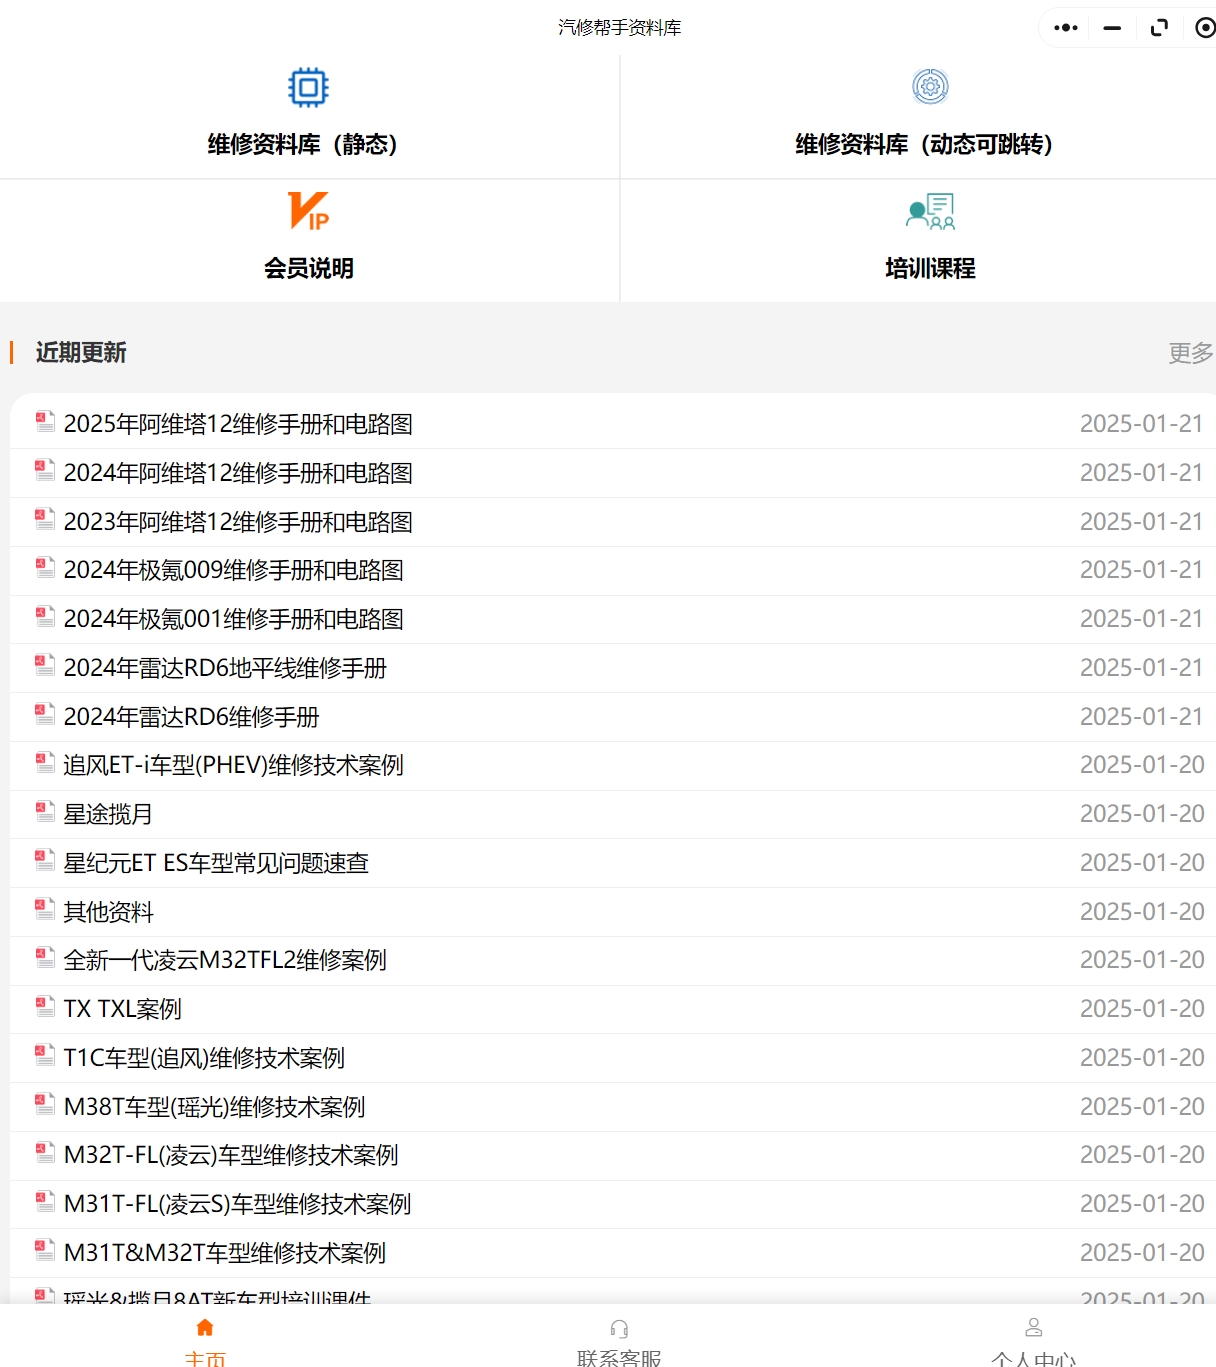Open T1C车型(追风)维修技术案例 entry

point(204,1057)
